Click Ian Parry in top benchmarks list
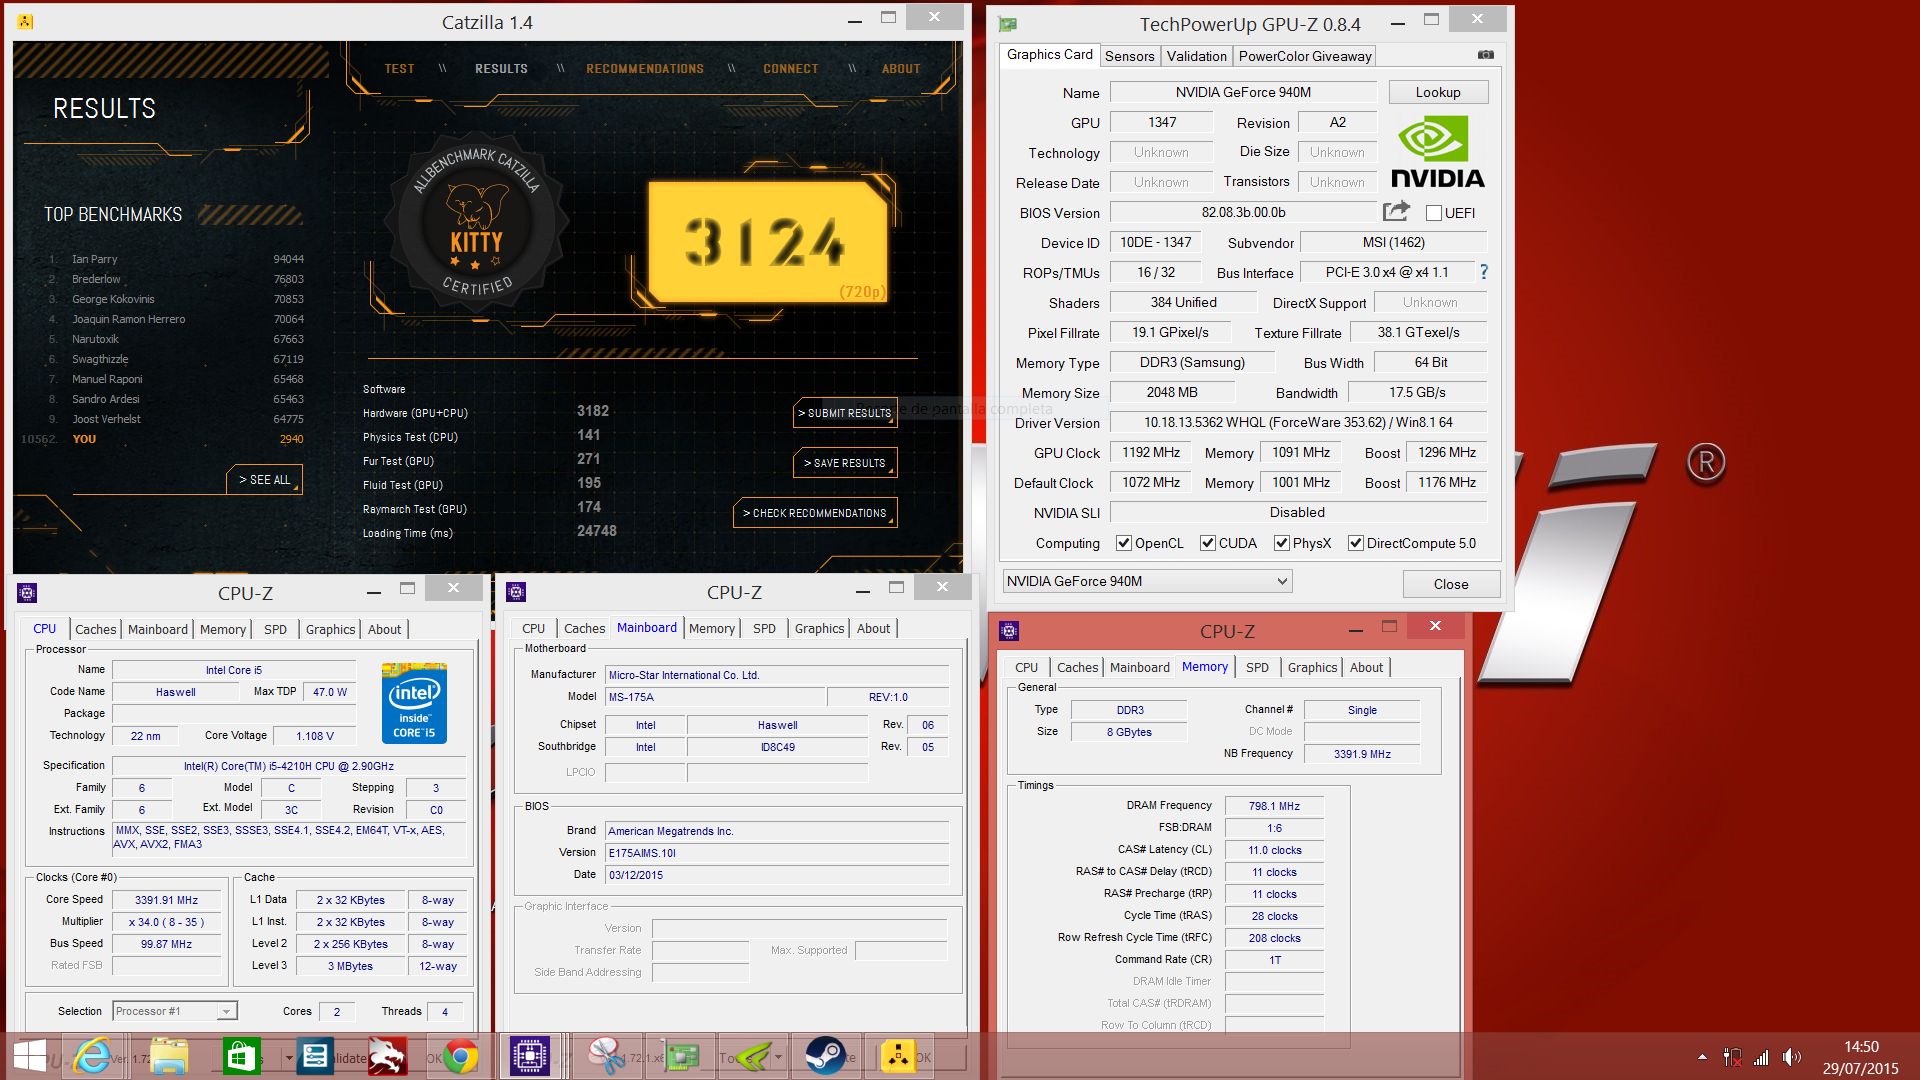 click(x=95, y=259)
